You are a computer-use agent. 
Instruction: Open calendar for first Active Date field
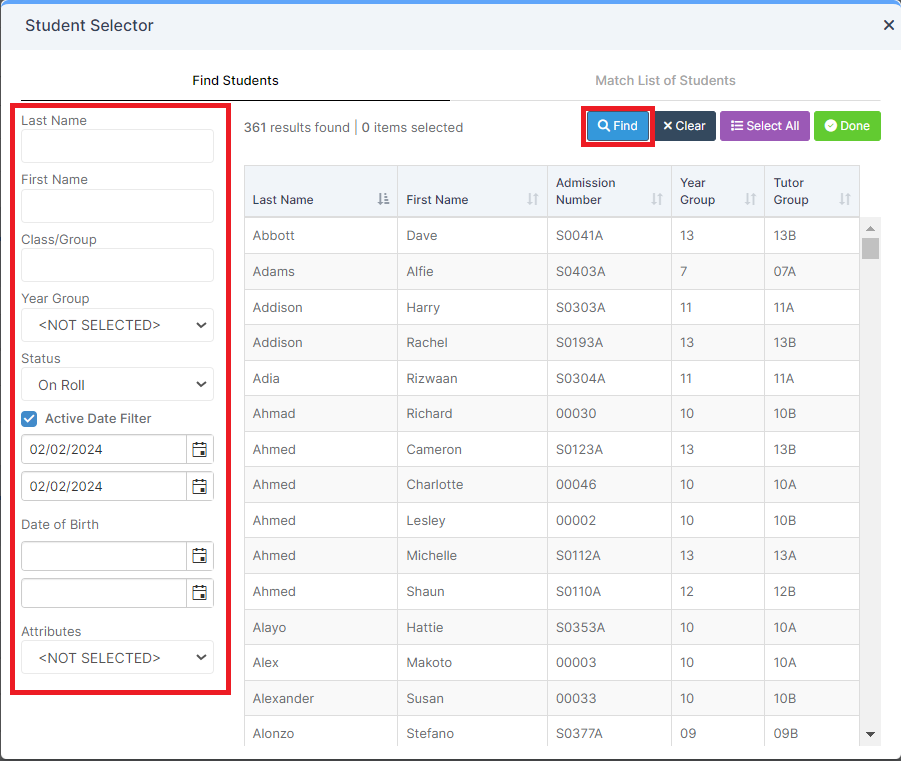(x=199, y=449)
